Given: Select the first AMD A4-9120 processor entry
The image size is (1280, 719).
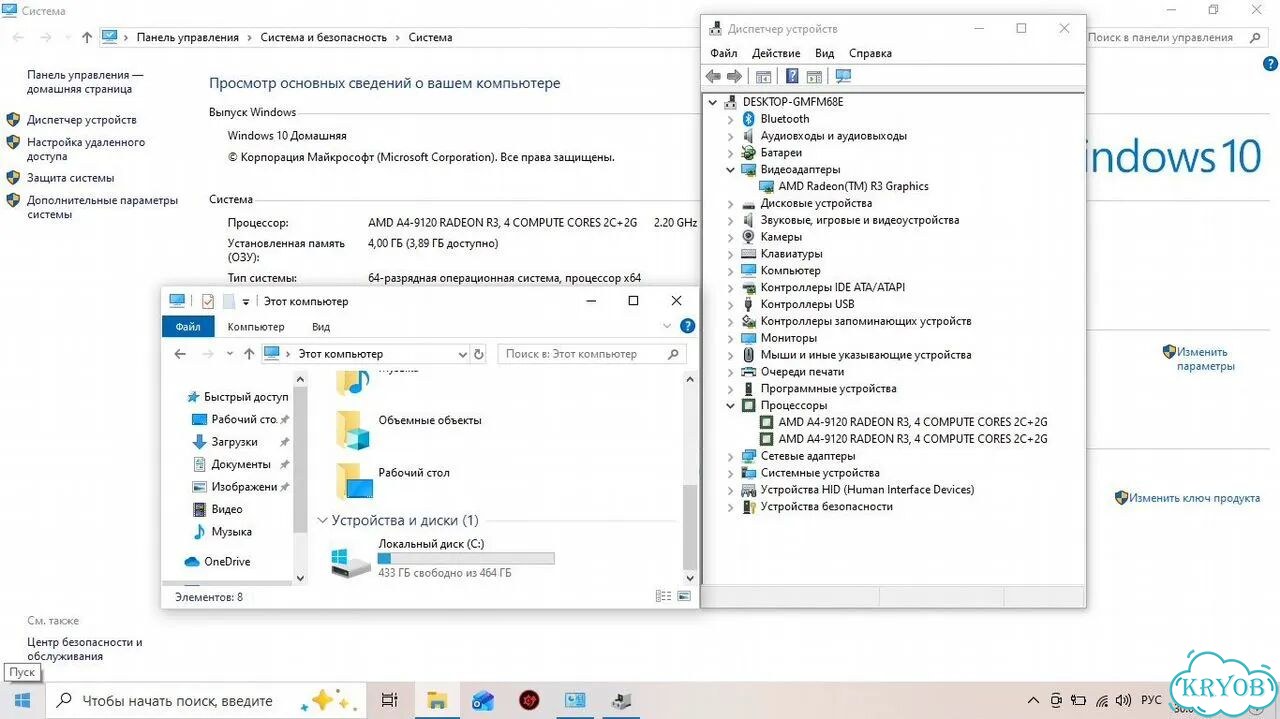Looking at the screenshot, I should 913,422.
